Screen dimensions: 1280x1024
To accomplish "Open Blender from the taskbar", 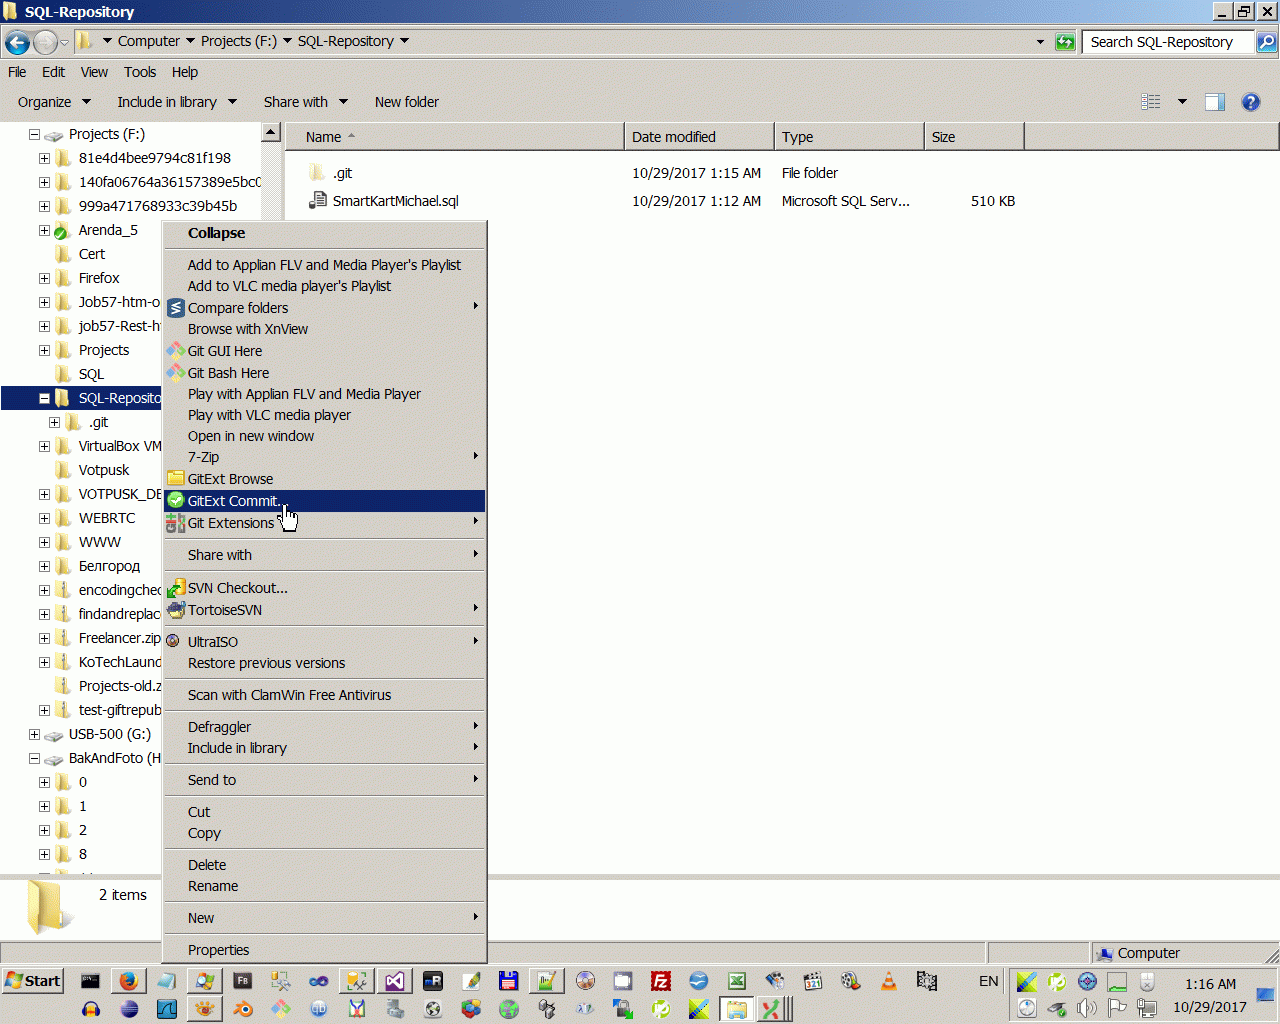I will click(x=243, y=1009).
